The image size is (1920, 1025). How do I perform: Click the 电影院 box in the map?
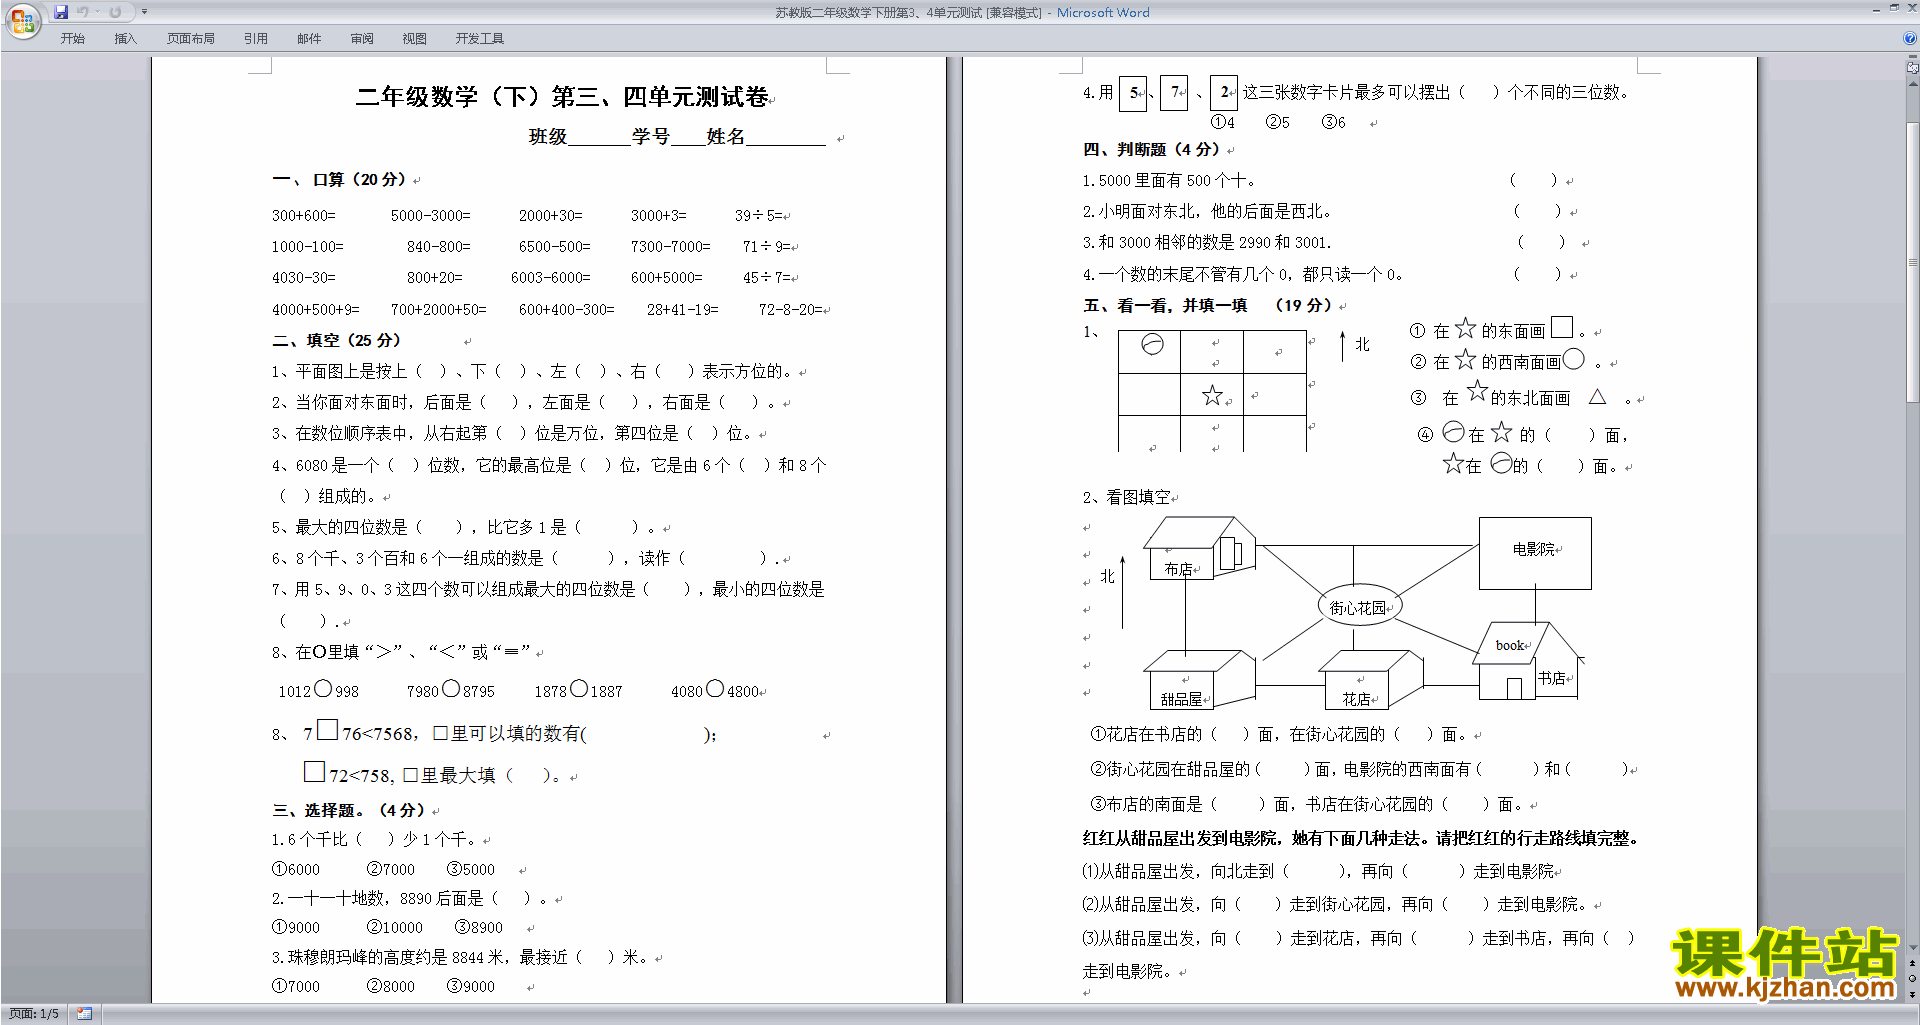[1535, 553]
